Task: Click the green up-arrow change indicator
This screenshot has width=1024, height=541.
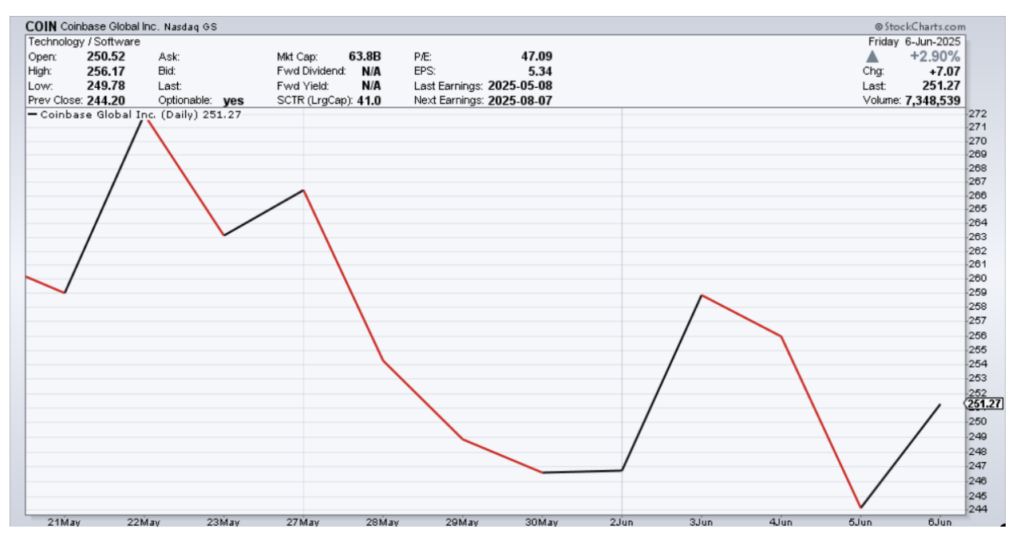Action: 872,57
